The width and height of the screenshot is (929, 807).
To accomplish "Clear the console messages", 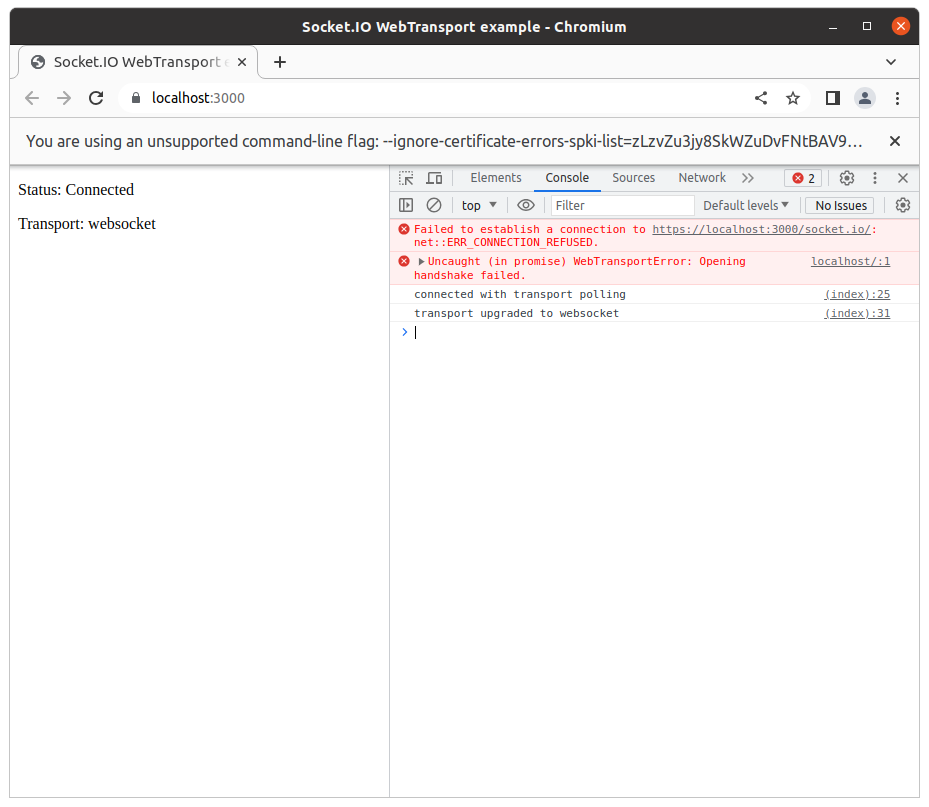I will [x=434, y=205].
